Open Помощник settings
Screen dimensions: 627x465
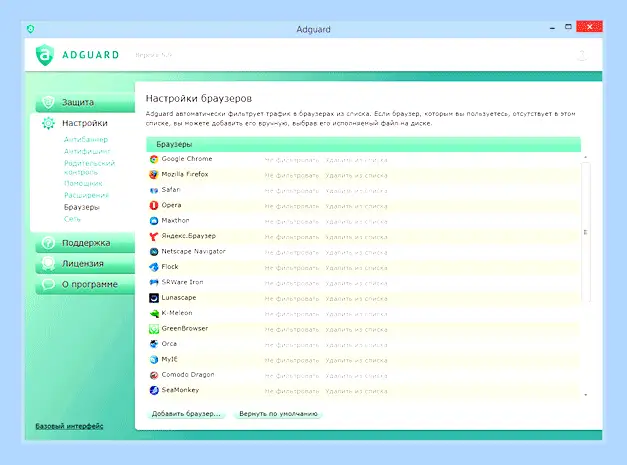click(83, 184)
